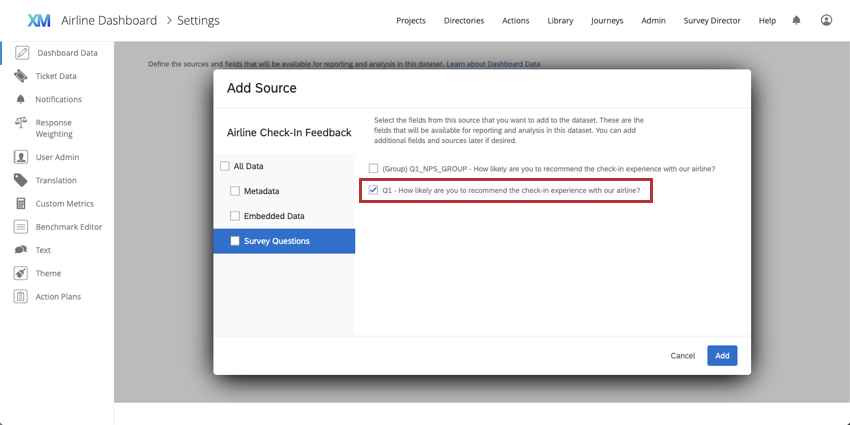
Task: Click the Add button
Action: pyautogui.click(x=722, y=356)
